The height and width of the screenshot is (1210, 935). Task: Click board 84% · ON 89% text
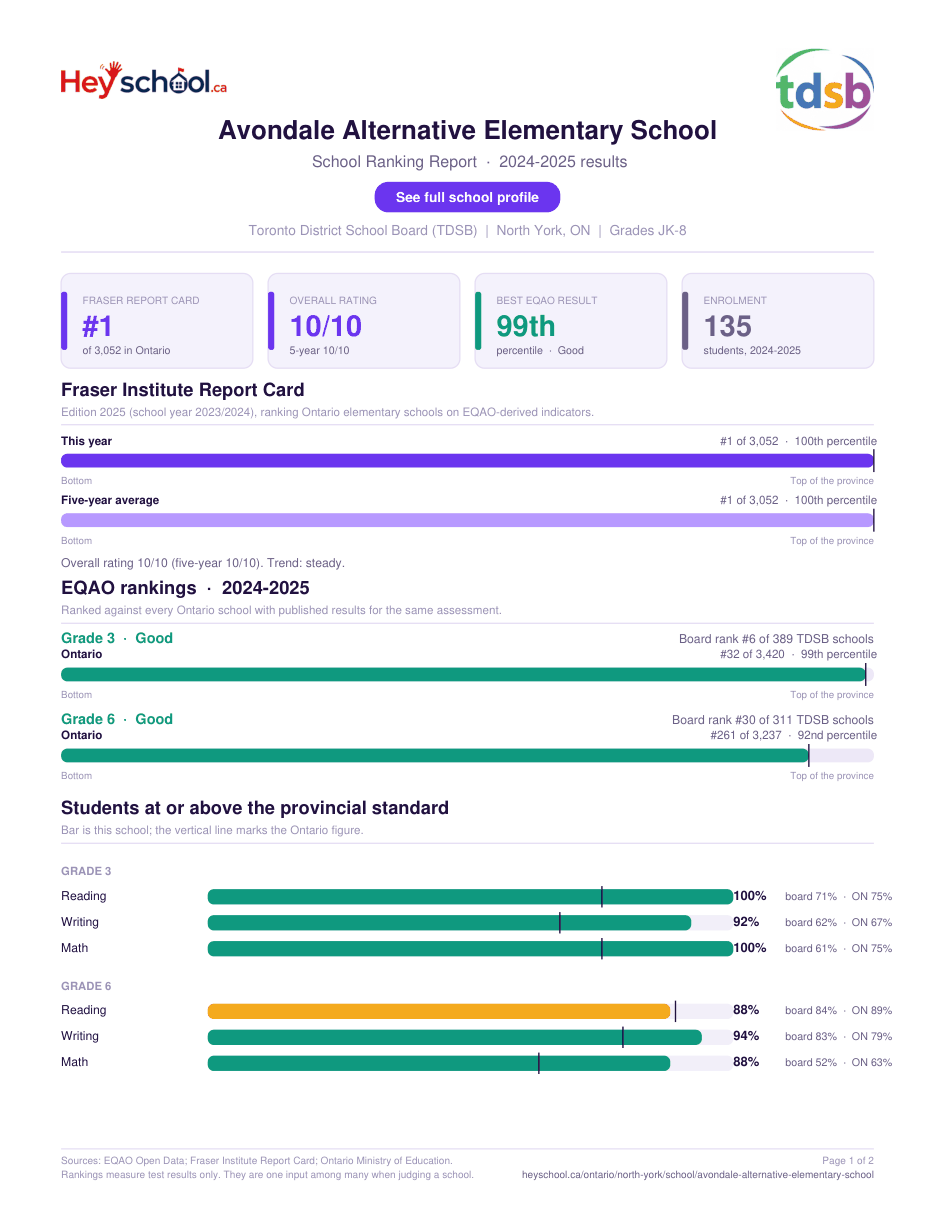click(838, 1011)
